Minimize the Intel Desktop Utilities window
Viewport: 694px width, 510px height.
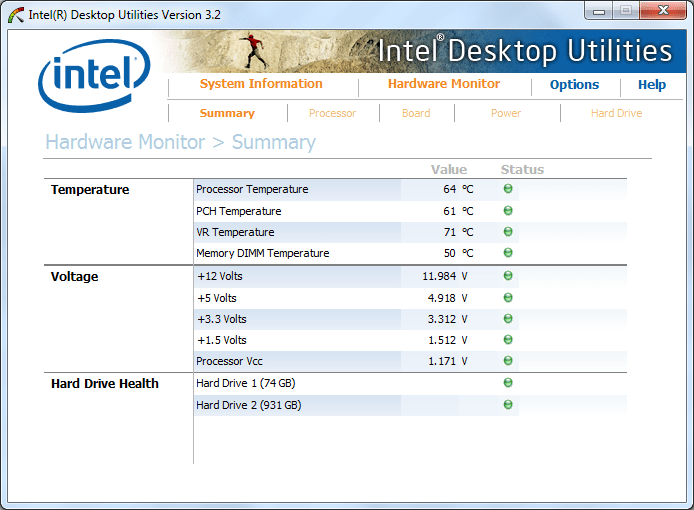599,11
